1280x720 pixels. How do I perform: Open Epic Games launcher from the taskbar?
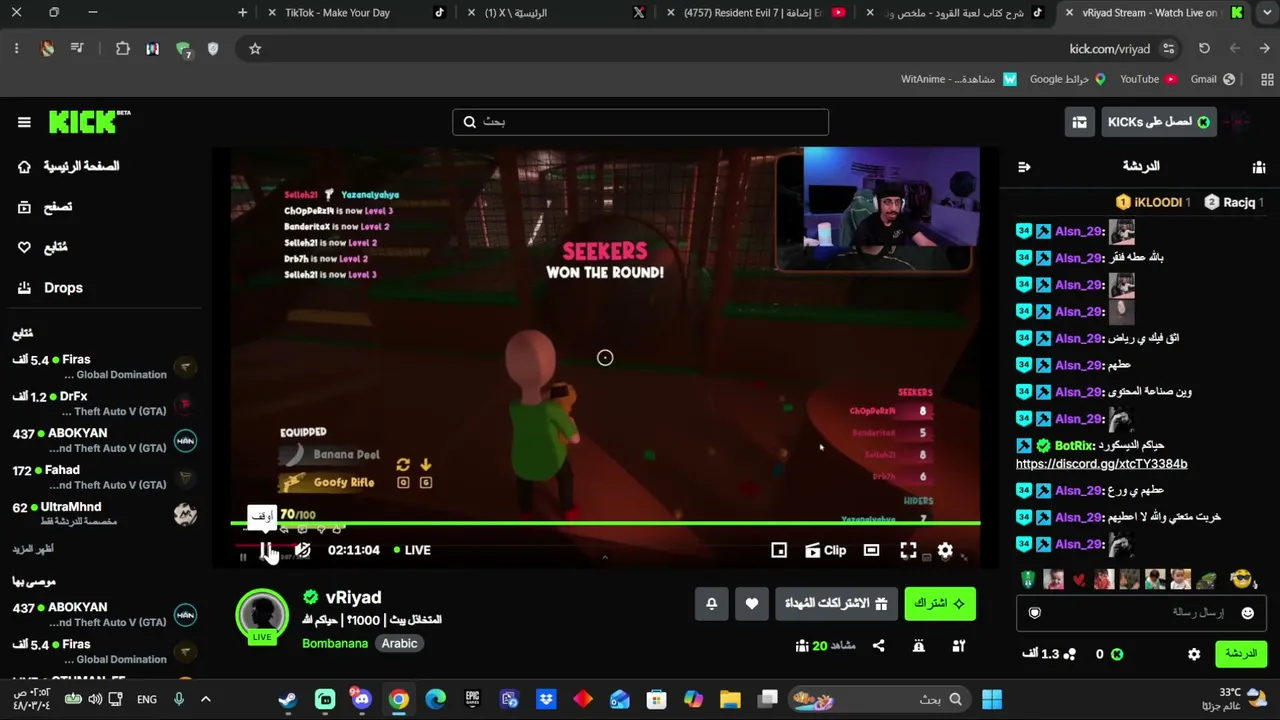point(473,700)
